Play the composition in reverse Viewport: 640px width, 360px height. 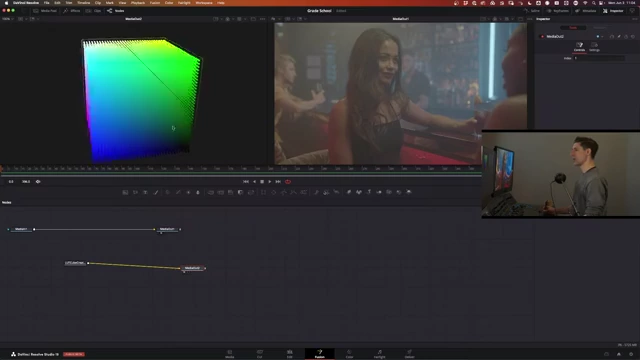click(254, 182)
